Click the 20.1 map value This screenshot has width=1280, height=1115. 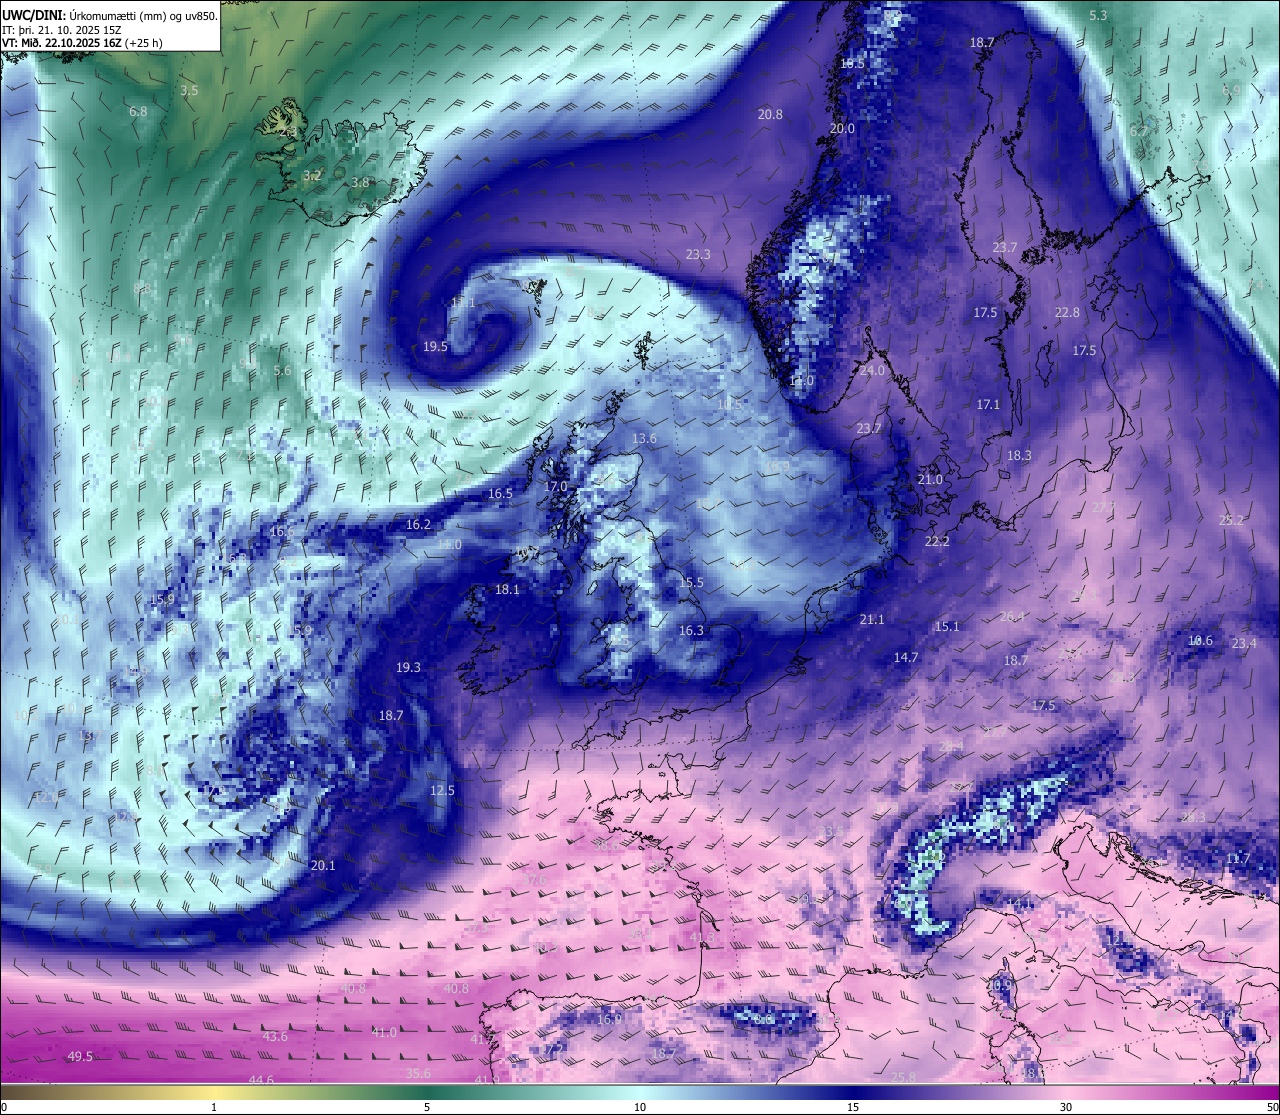(323, 866)
